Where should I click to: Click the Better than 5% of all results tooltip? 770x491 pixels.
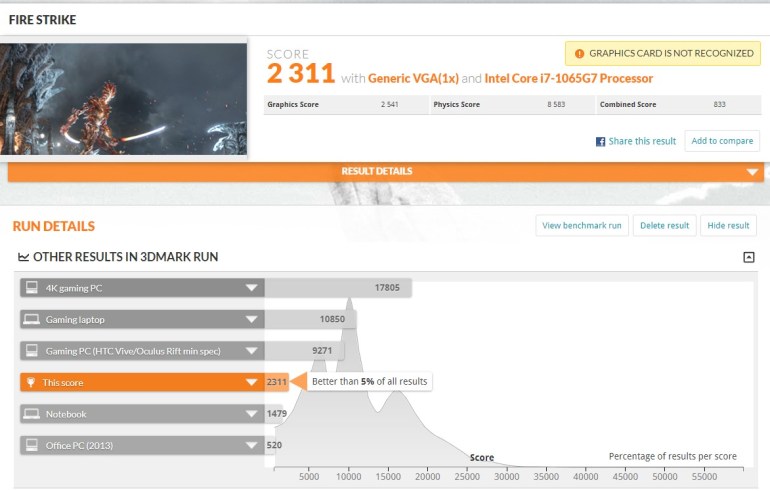369,382
